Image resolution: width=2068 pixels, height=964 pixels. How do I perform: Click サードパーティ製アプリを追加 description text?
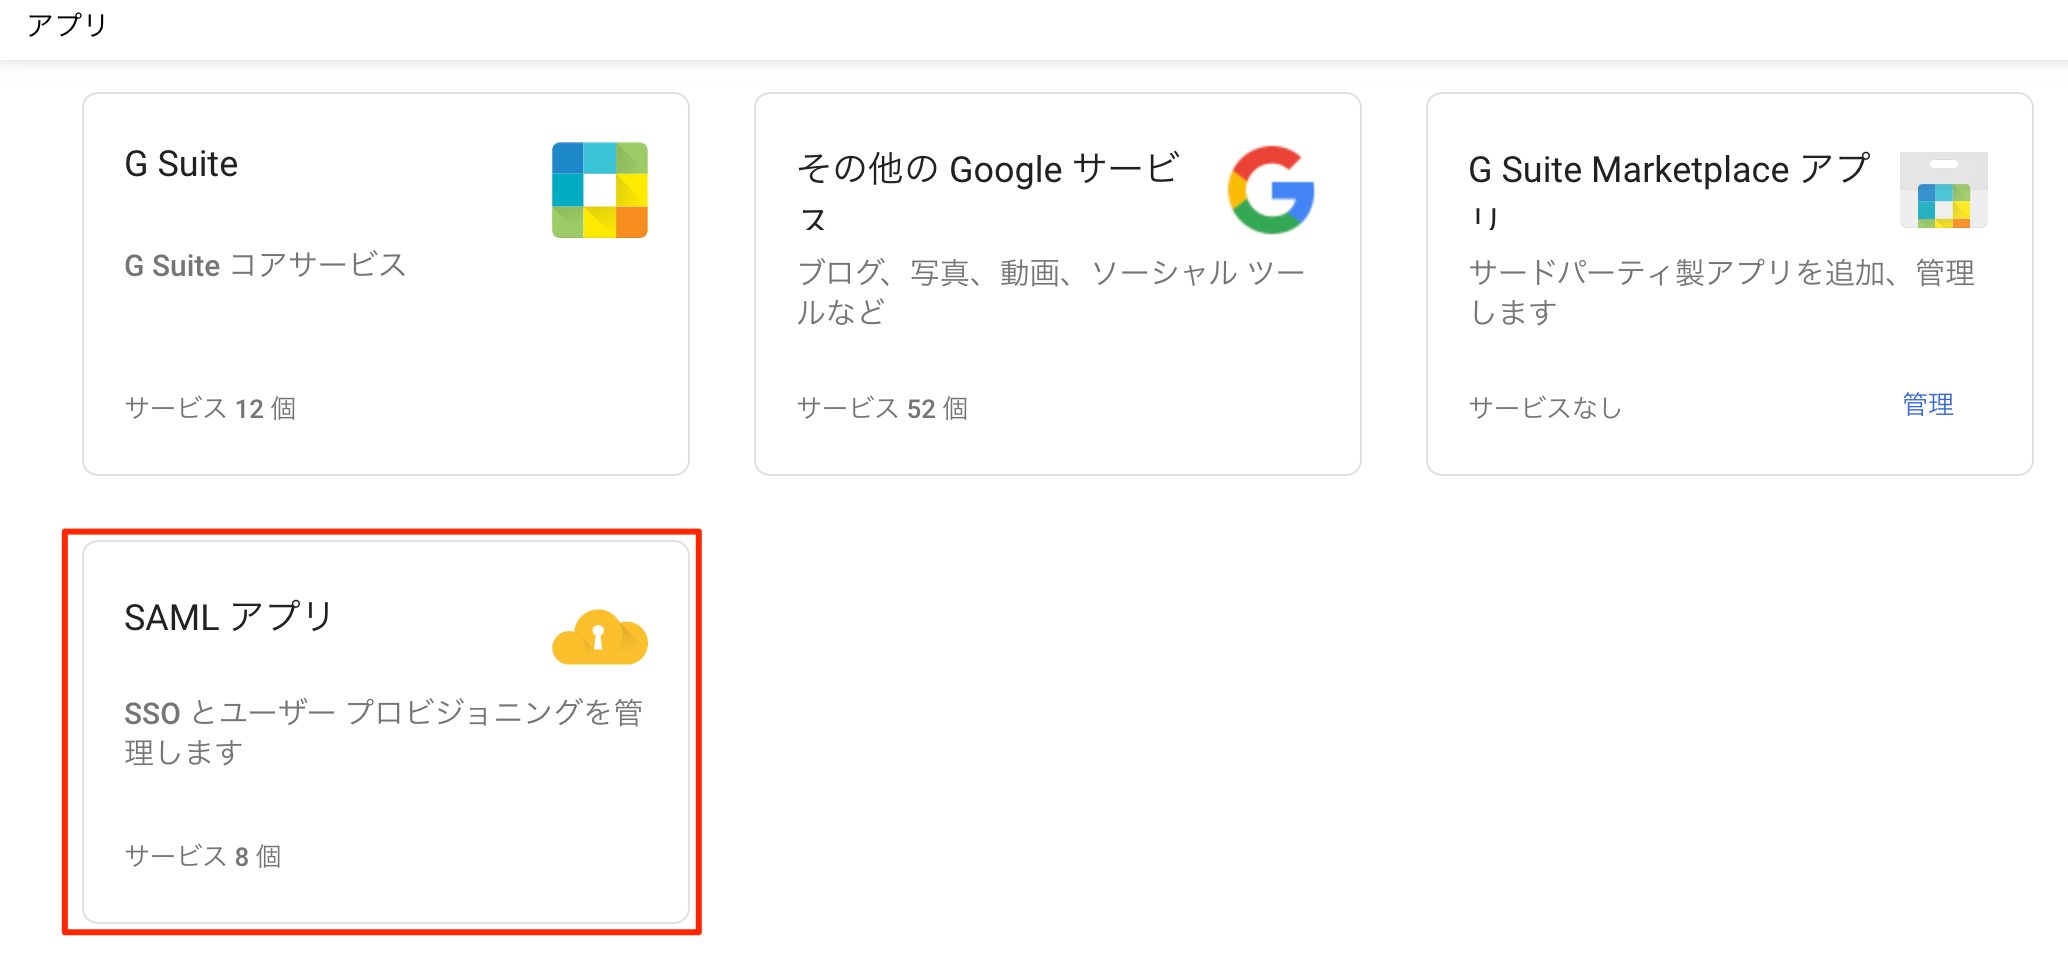click(1722, 292)
